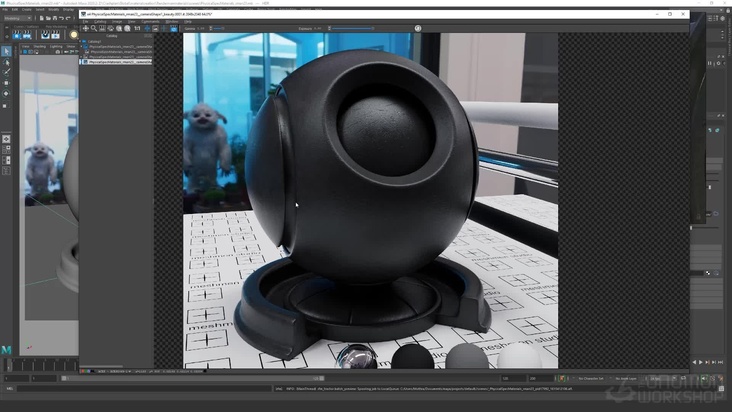Image resolution: width=732 pixels, height=412 pixels.
Task: Open the Modeling menu set dropdown
Action: click(x=18, y=18)
